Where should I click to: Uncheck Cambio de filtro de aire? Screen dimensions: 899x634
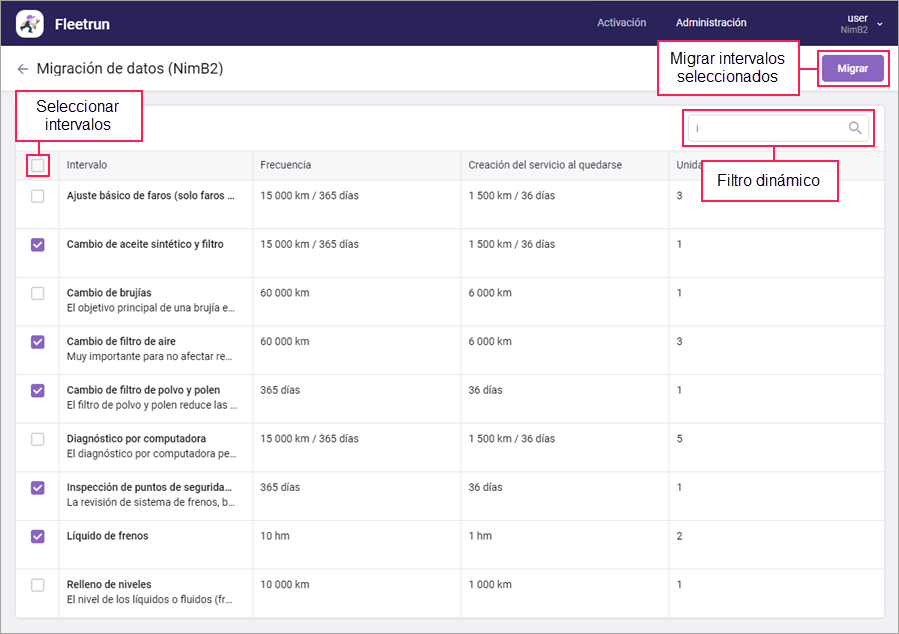pos(38,342)
